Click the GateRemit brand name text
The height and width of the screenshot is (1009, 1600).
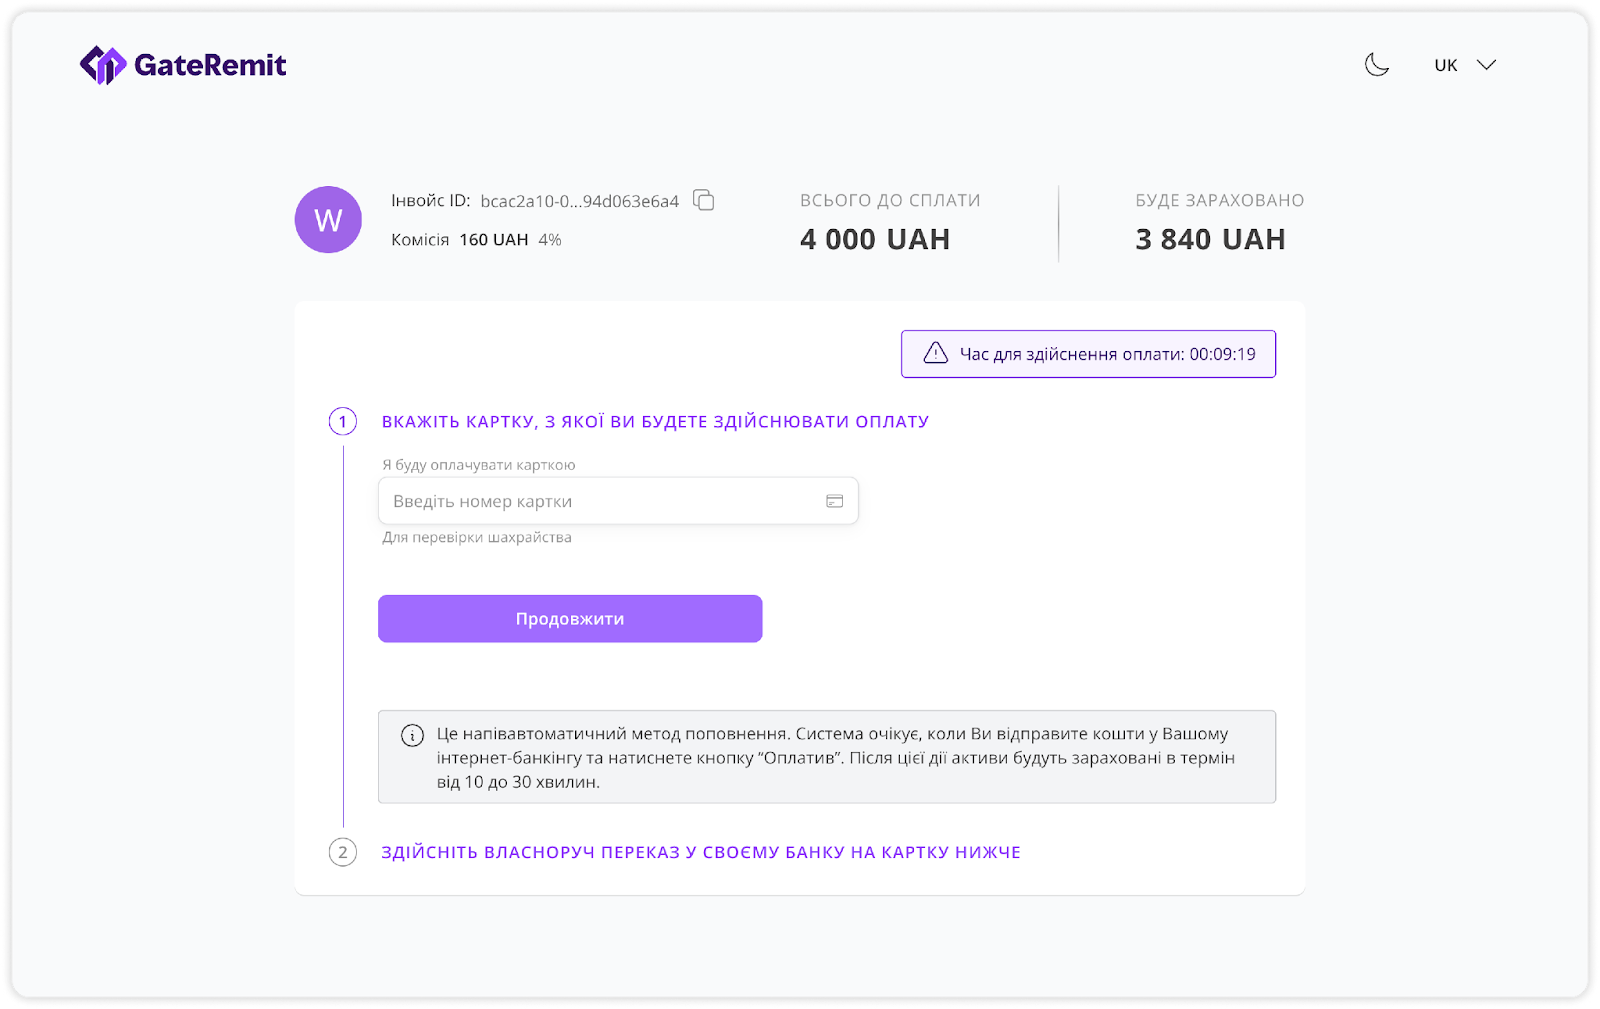pos(210,65)
